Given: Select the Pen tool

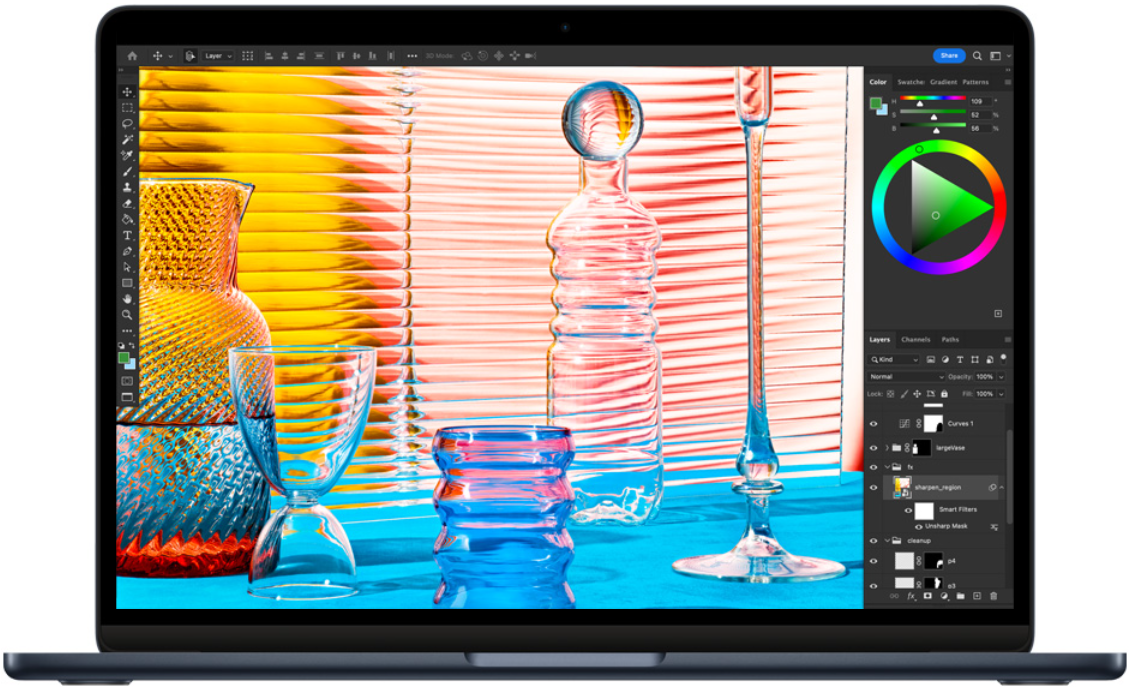Looking at the screenshot, I should tap(127, 251).
